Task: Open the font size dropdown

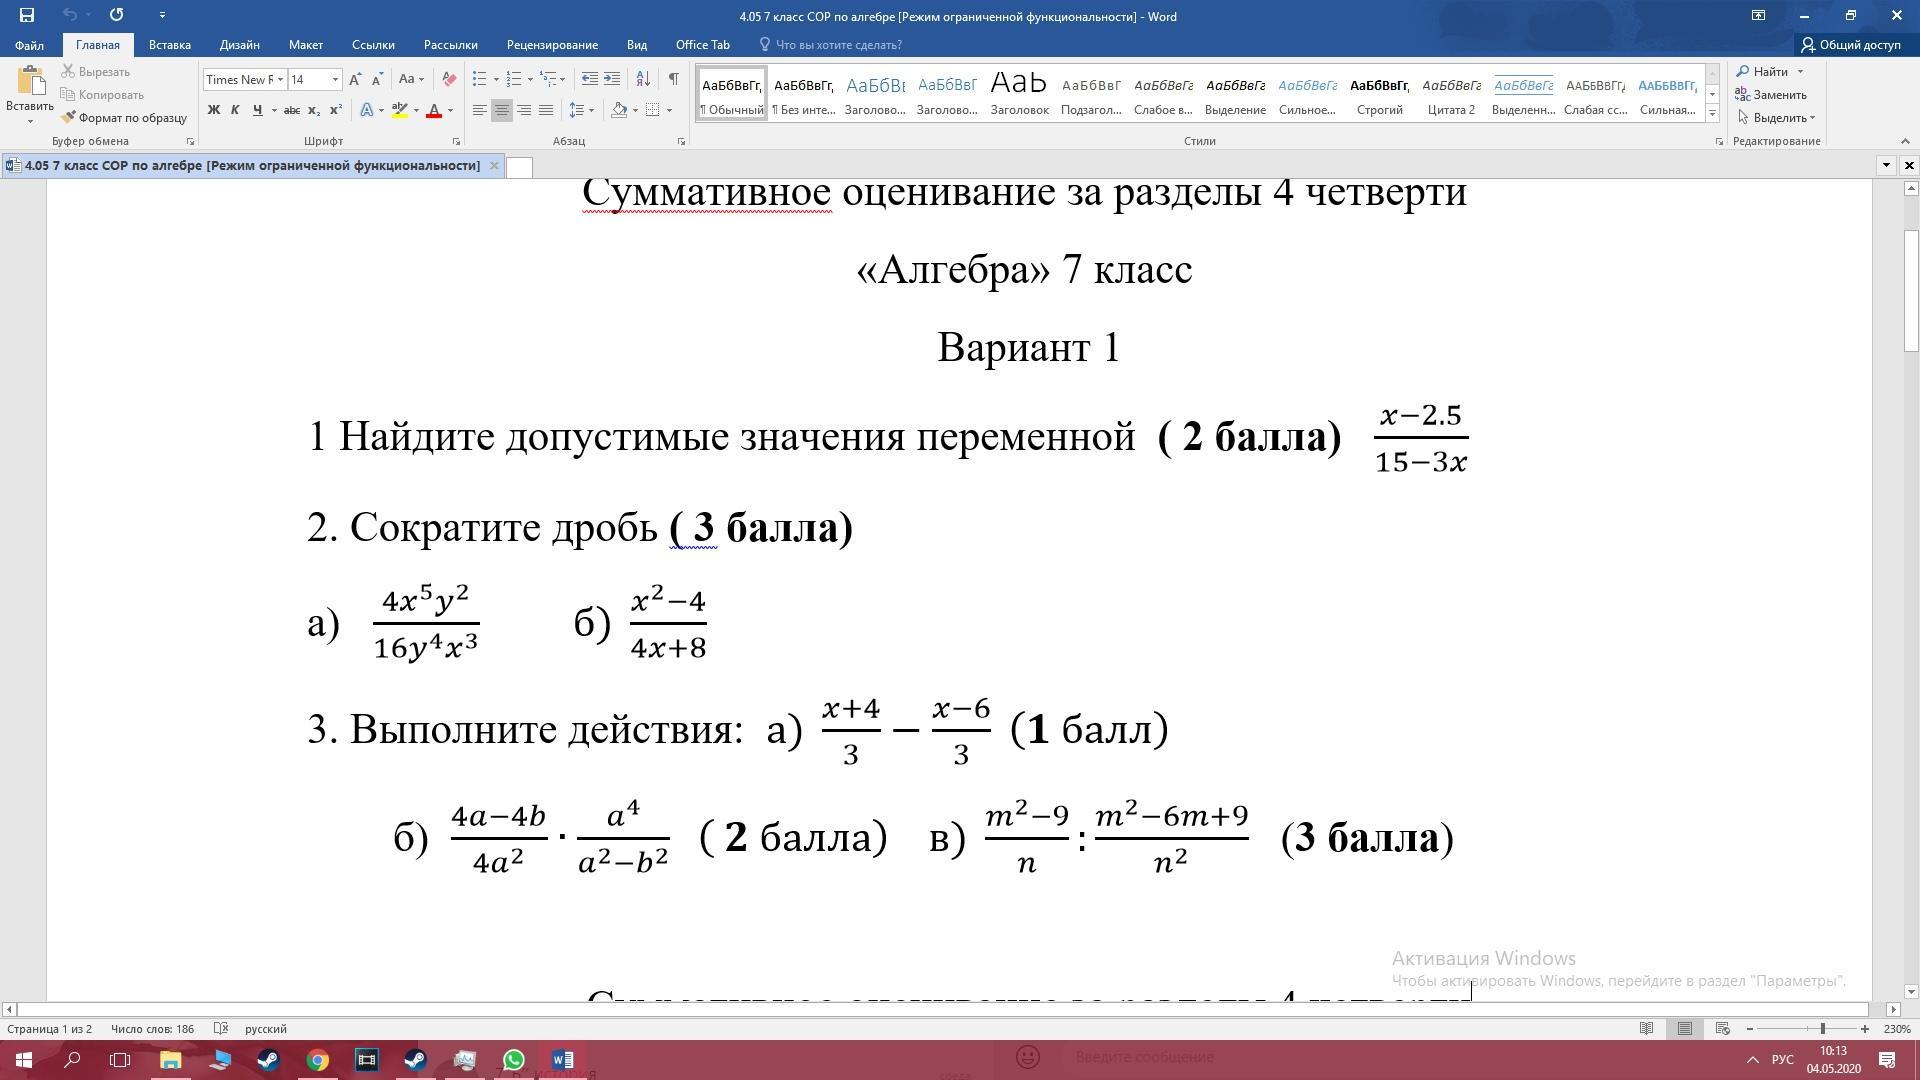Action: coord(335,79)
